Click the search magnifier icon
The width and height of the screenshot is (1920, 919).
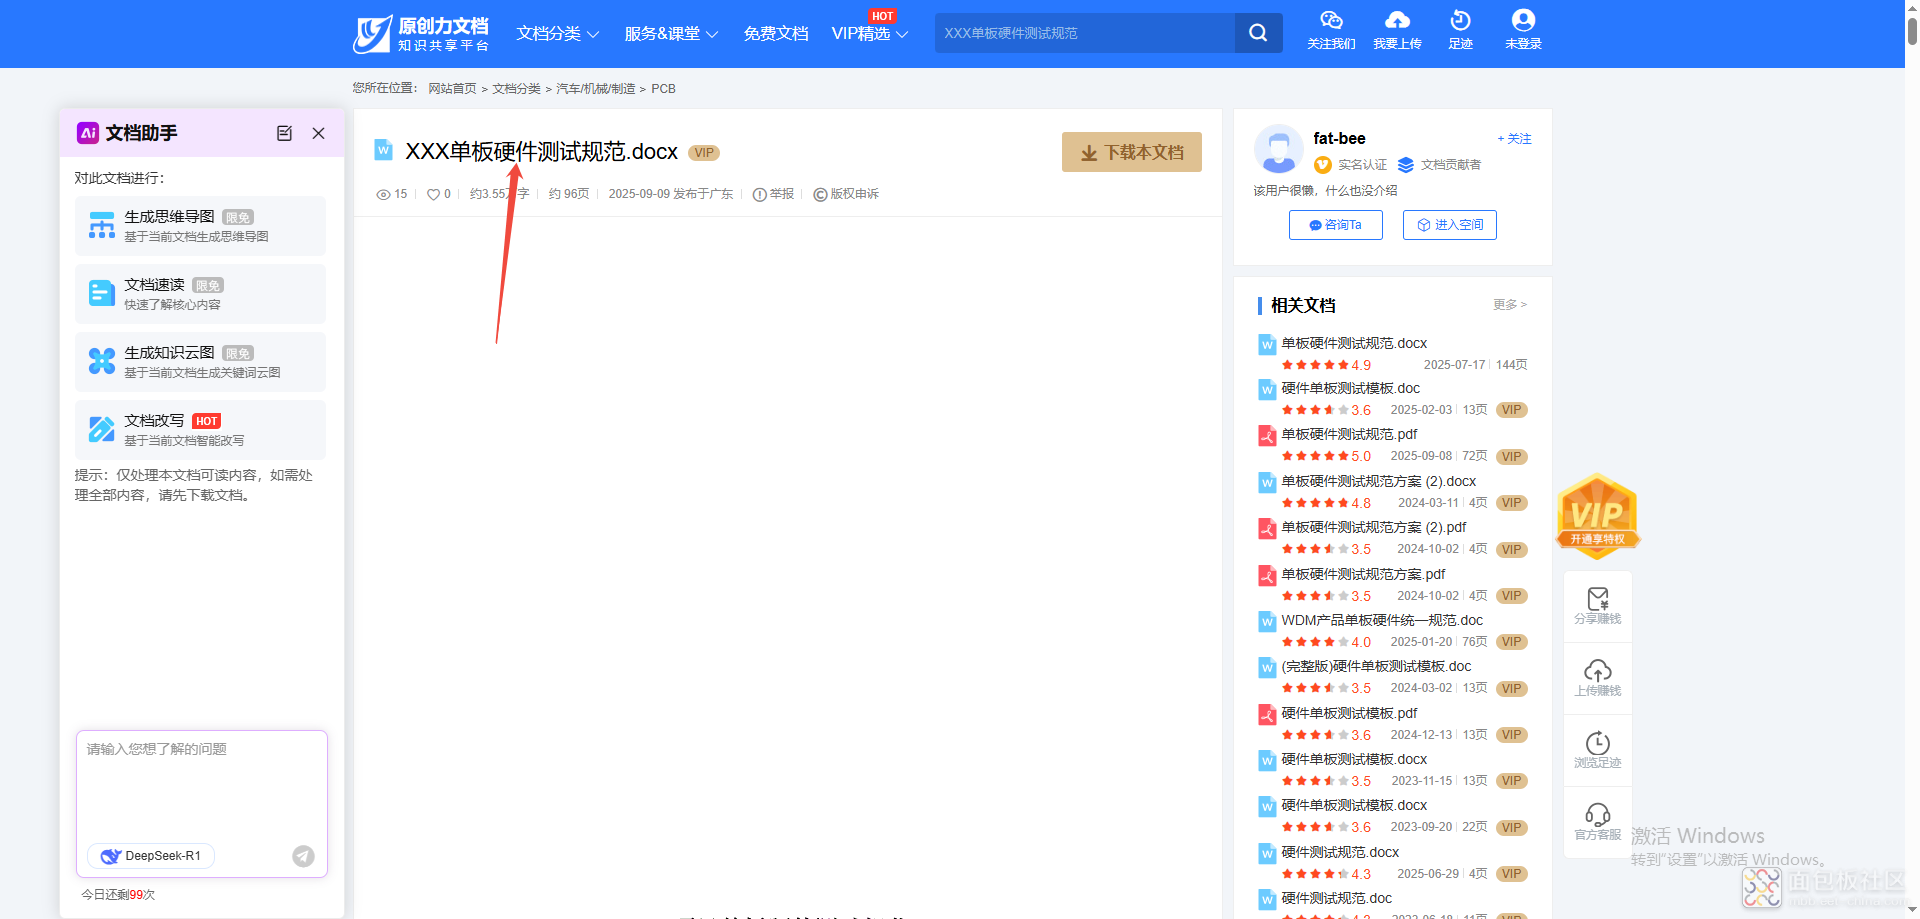point(1257,33)
